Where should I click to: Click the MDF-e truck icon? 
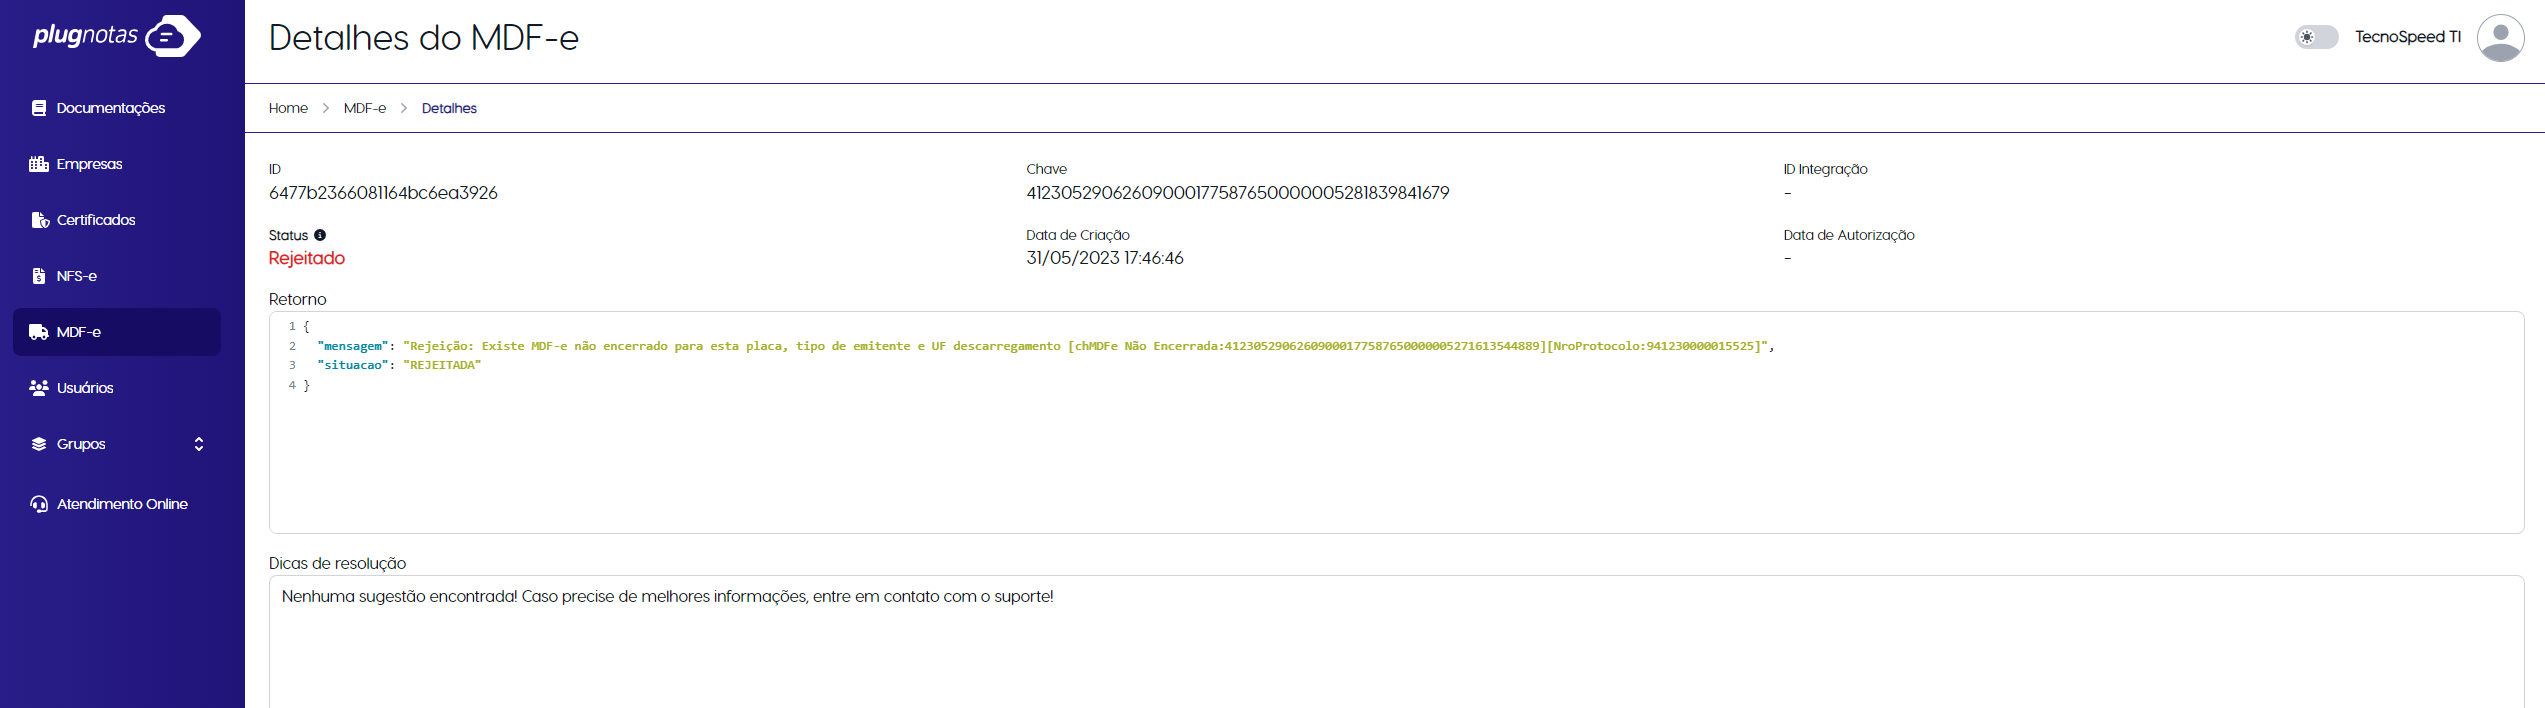point(39,332)
